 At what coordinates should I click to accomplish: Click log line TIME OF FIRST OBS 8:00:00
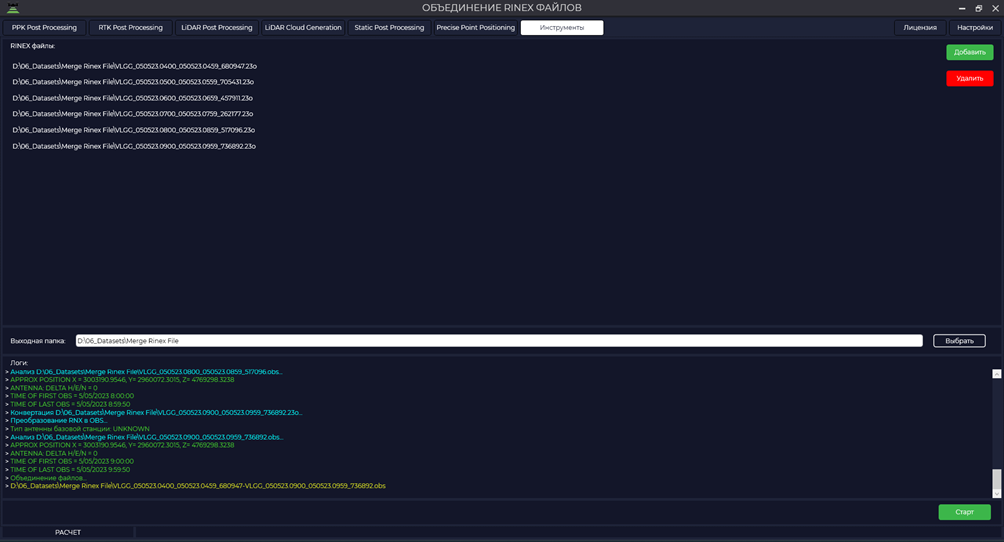click(x=72, y=396)
